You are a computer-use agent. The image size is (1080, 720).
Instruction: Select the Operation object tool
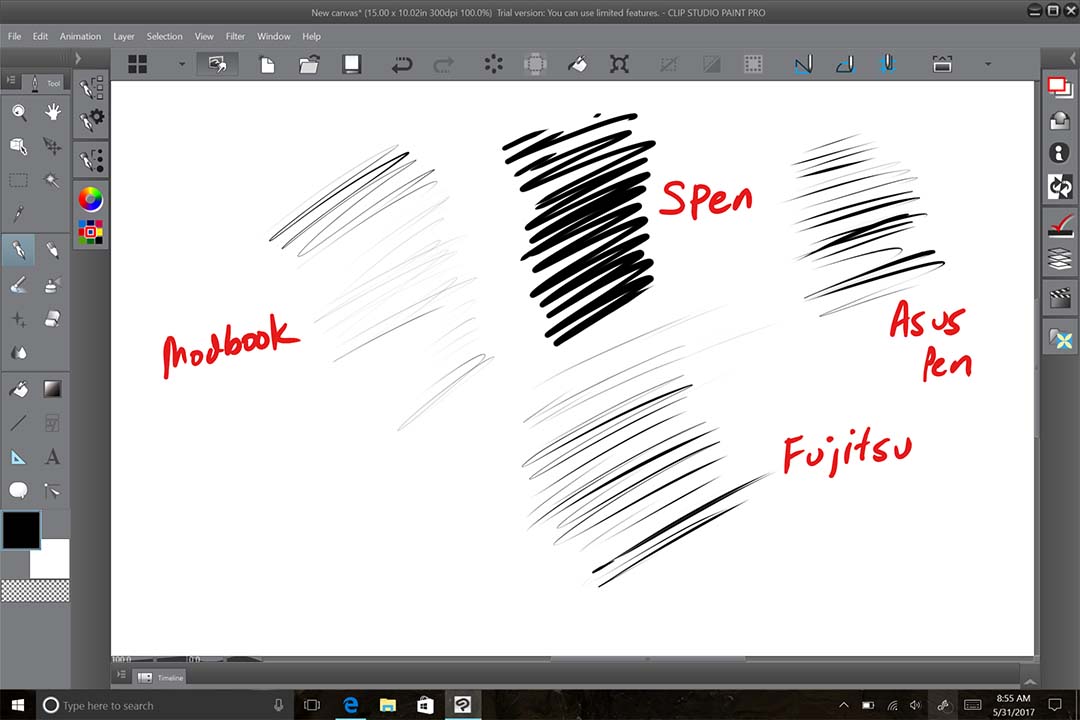[x=19, y=146]
